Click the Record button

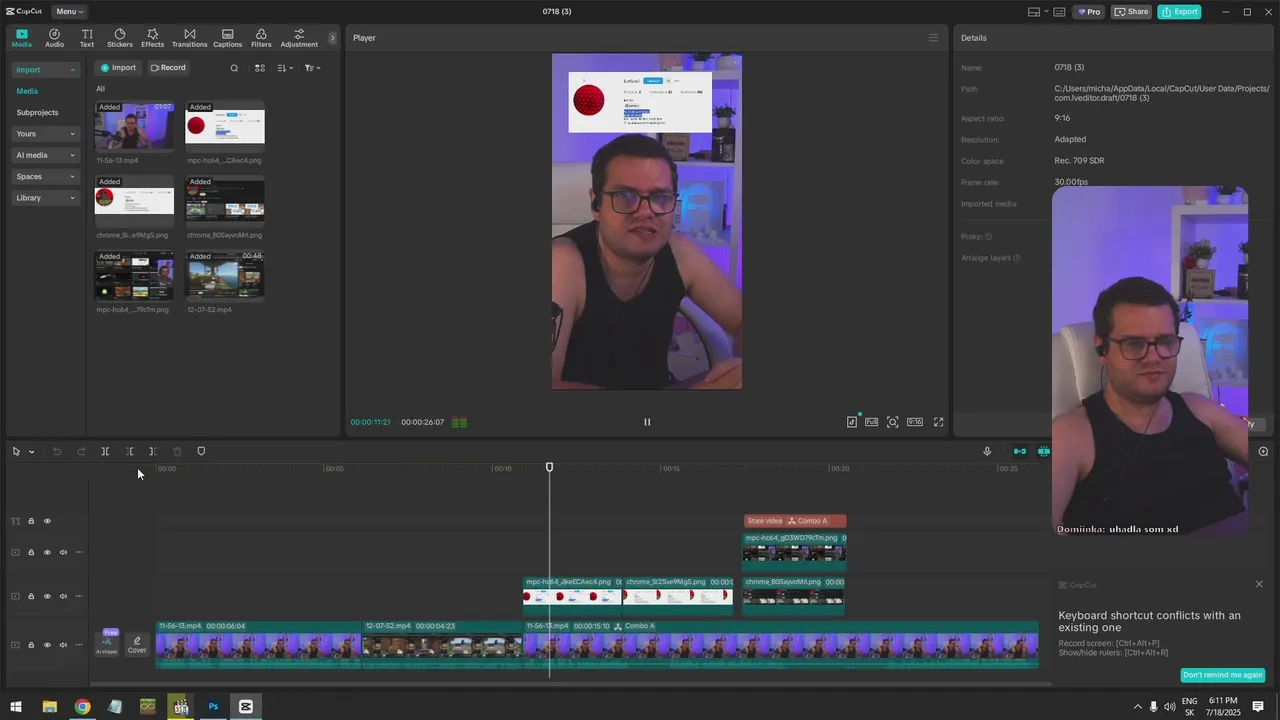click(x=168, y=68)
